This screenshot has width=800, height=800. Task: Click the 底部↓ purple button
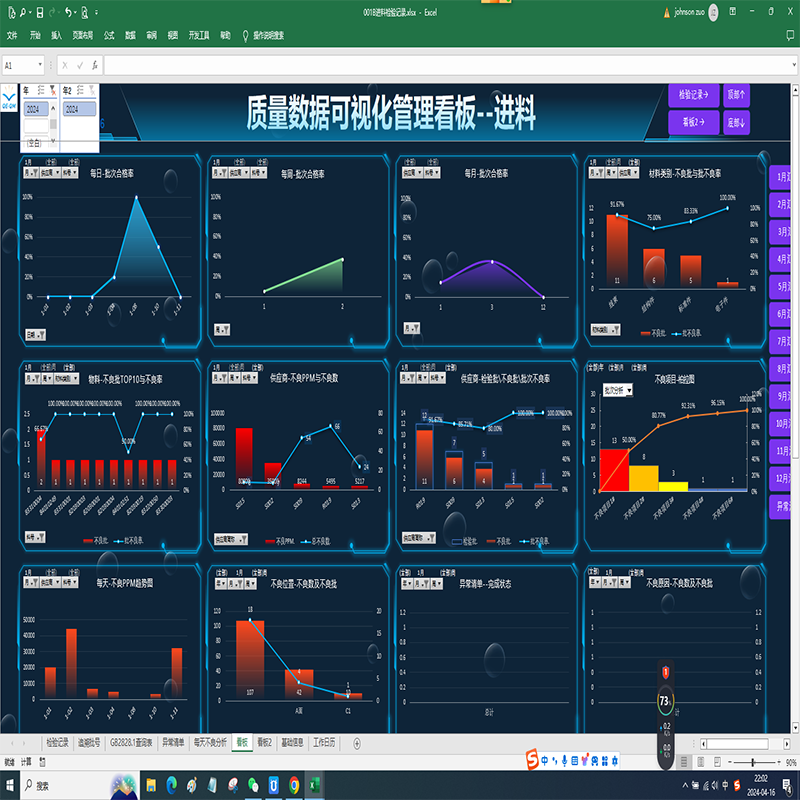pyautogui.click(x=736, y=122)
